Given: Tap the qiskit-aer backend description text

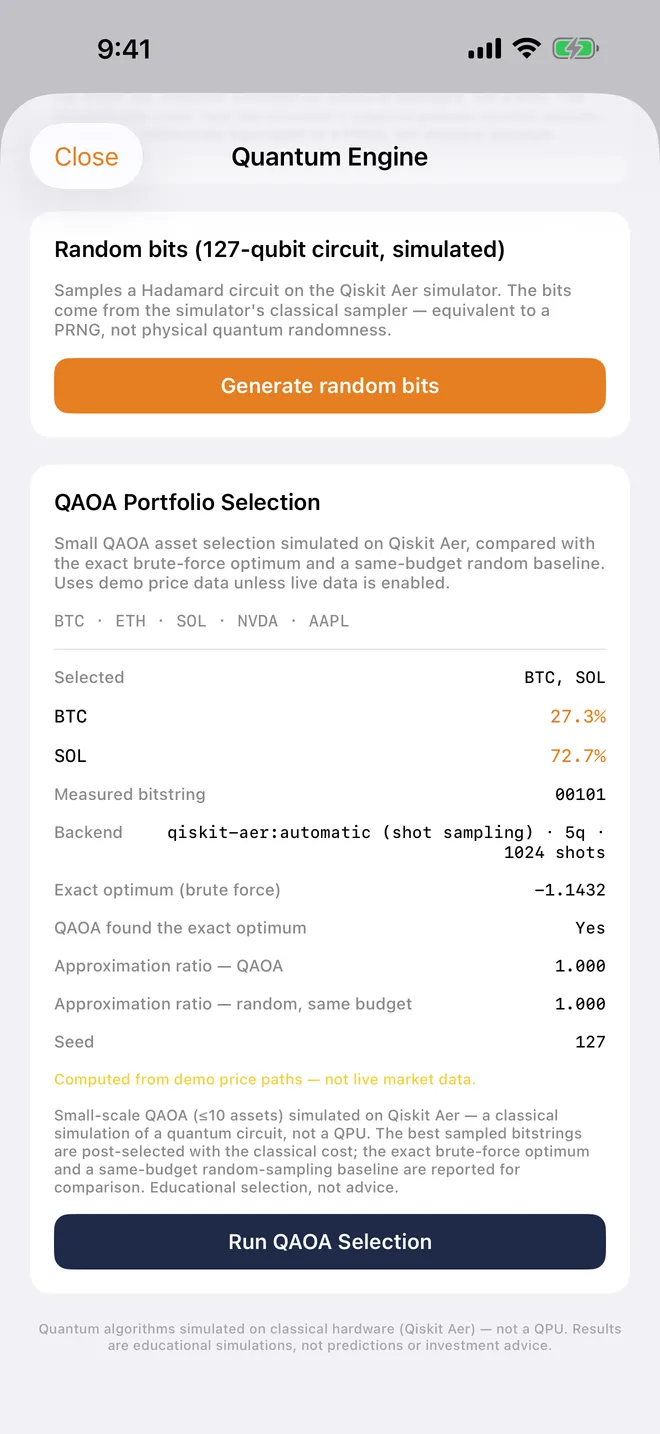Looking at the screenshot, I should click(386, 842).
